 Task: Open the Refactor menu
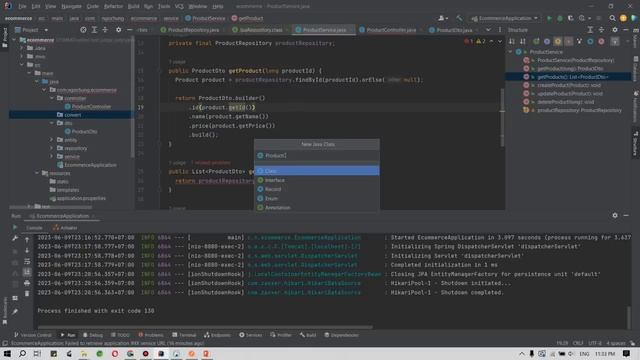click(x=113, y=7)
